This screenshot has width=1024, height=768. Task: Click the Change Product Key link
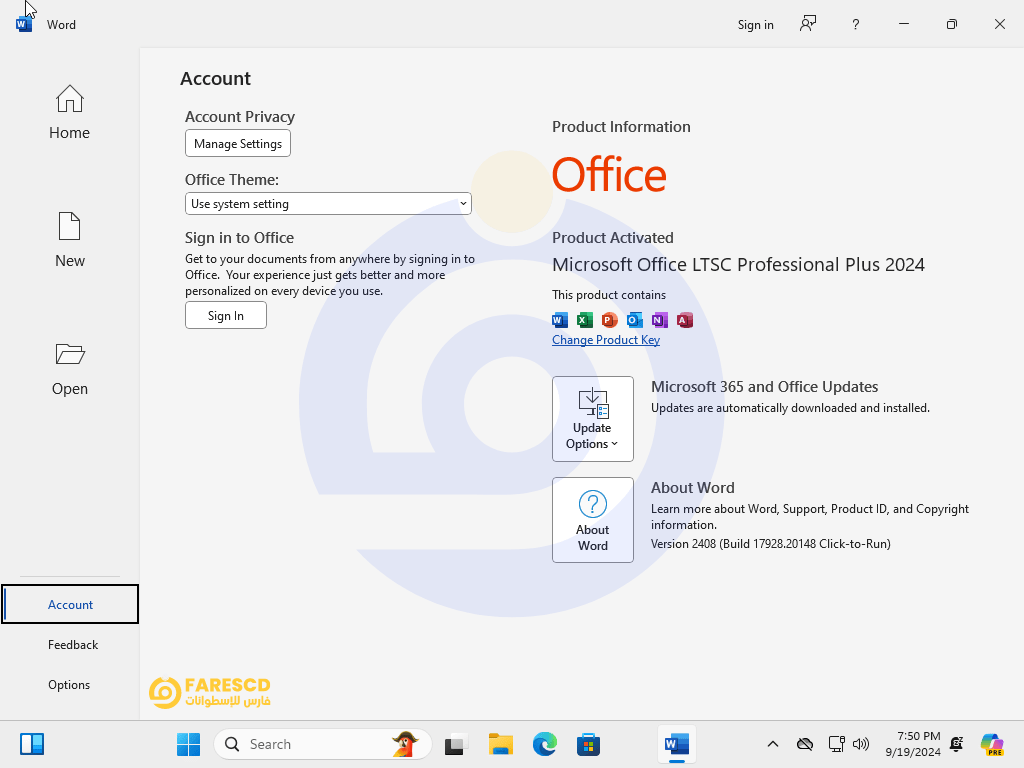(x=606, y=340)
